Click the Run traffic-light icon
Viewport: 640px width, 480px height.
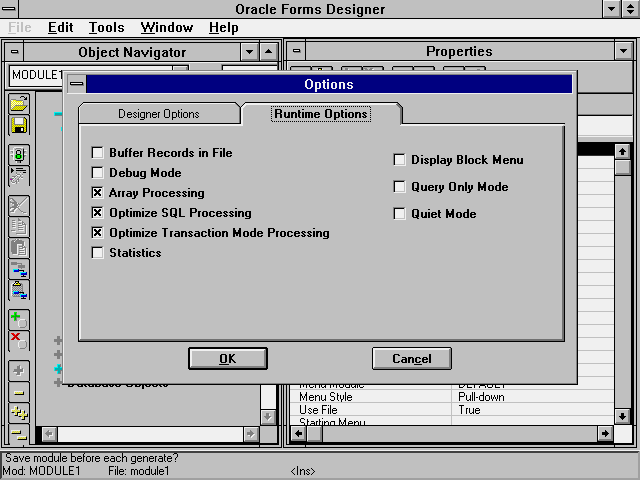click(x=19, y=155)
